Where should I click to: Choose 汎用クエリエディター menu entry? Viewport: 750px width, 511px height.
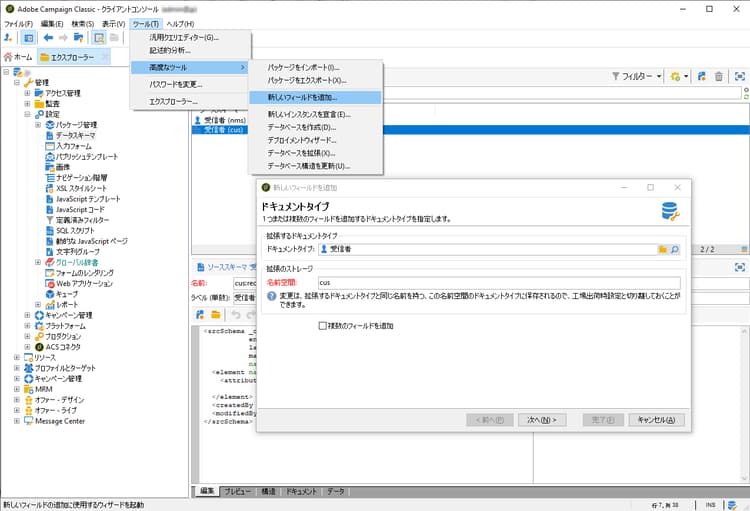coord(190,37)
